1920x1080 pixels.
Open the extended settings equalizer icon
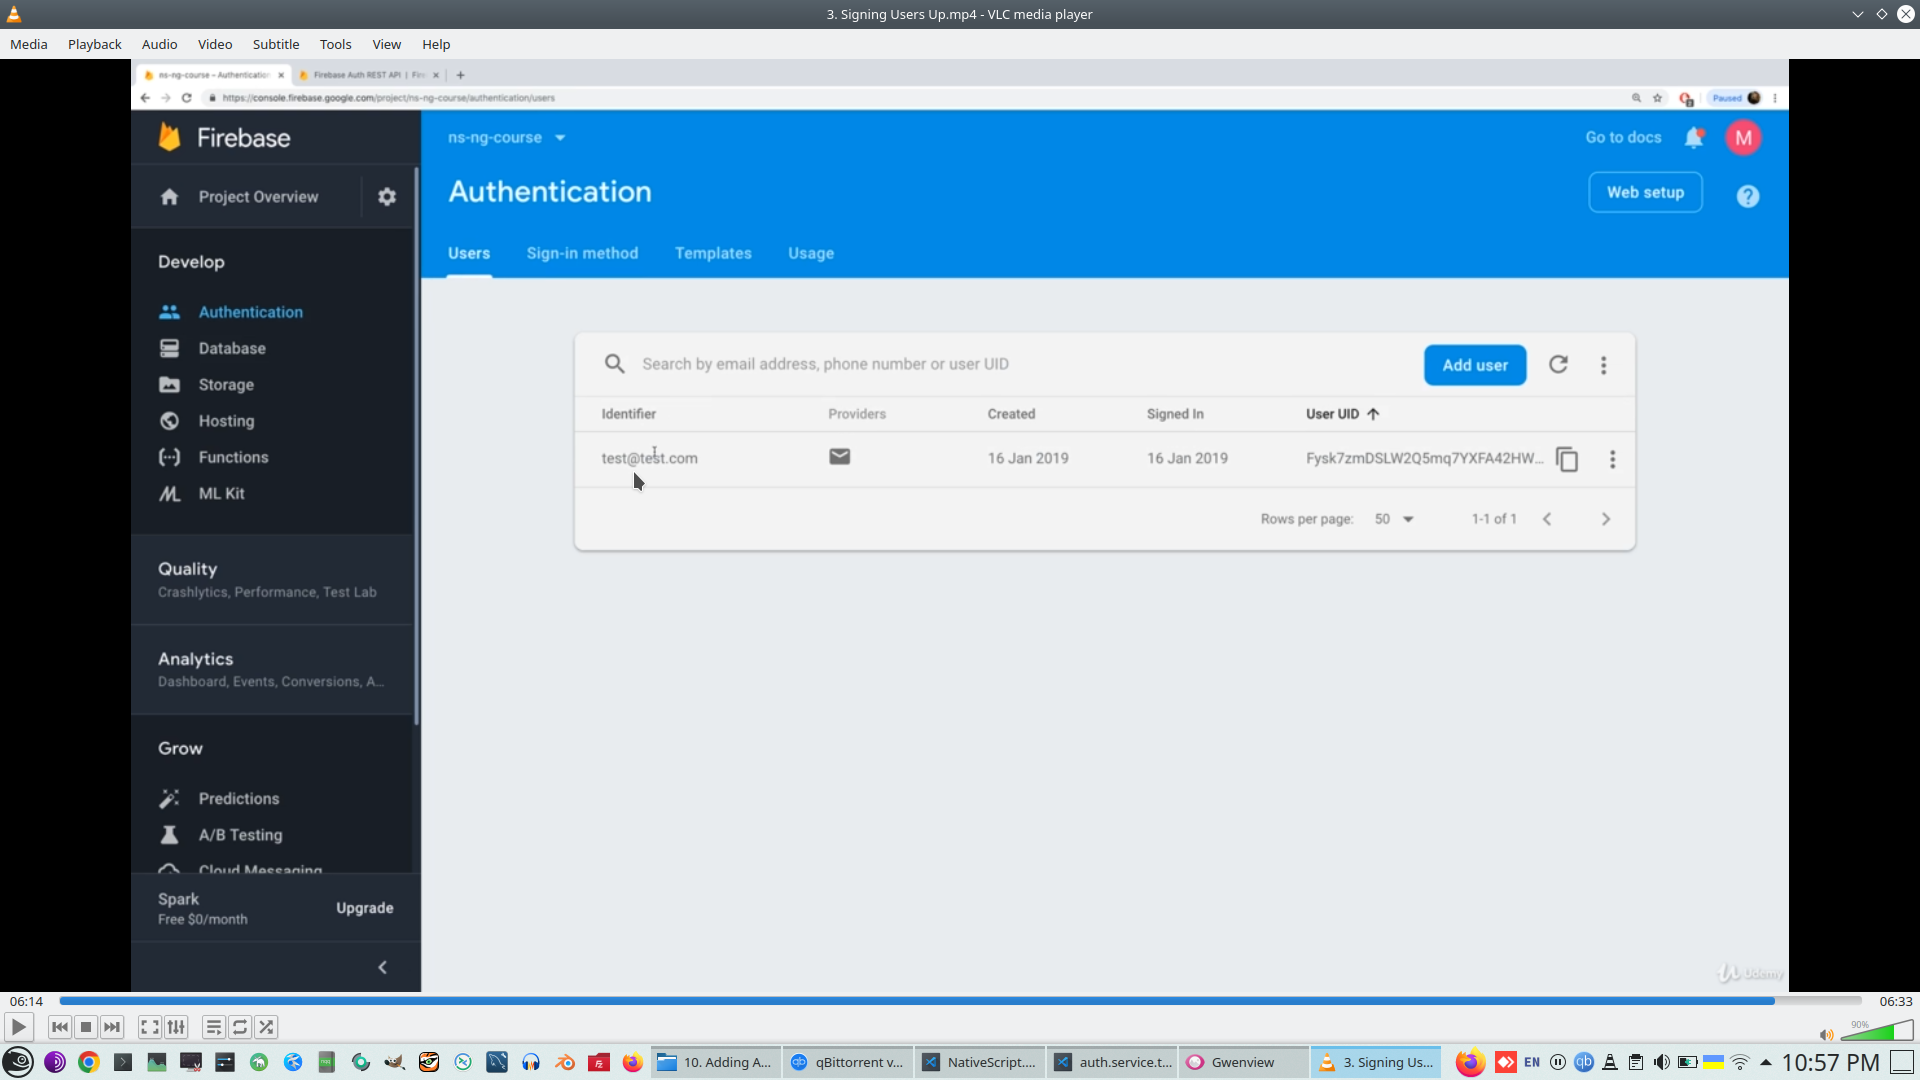176,1027
